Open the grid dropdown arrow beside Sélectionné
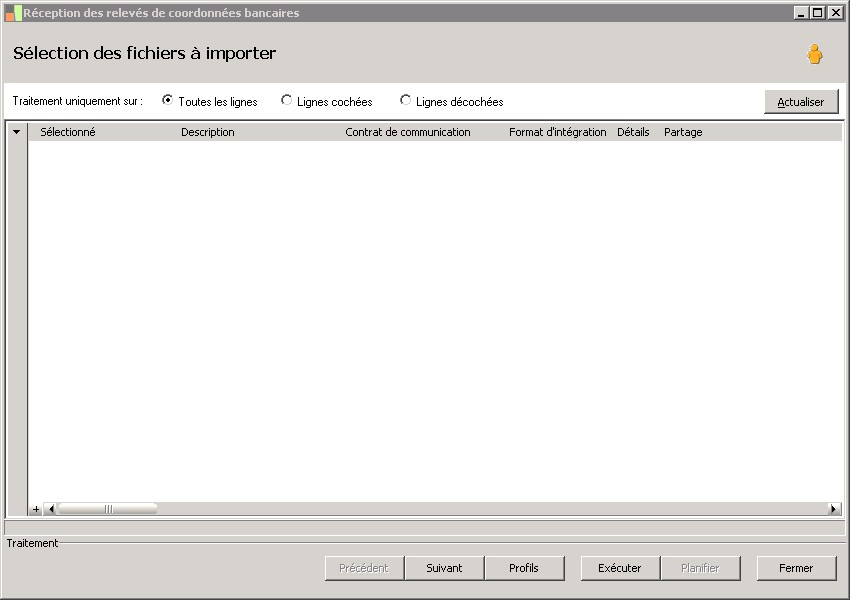This screenshot has height=600, width=850. click(17, 132)
